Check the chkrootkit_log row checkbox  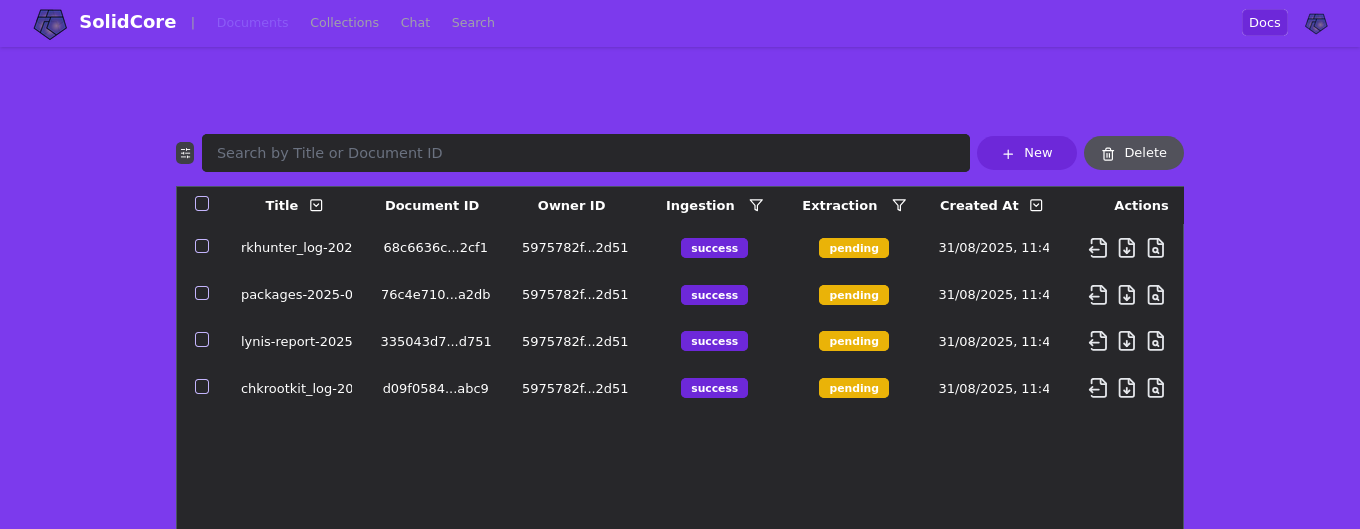pyautogui.click(x=202, y=386)
